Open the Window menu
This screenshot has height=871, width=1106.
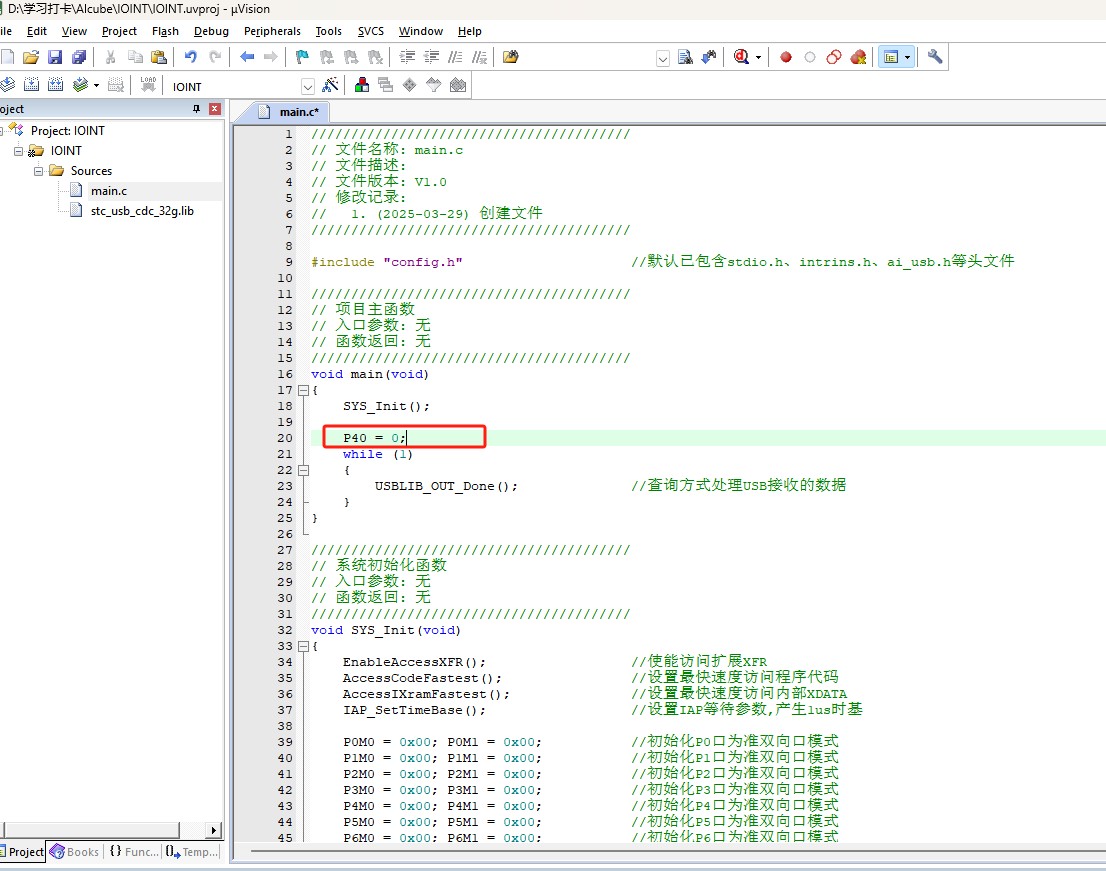tap(420, 31)
